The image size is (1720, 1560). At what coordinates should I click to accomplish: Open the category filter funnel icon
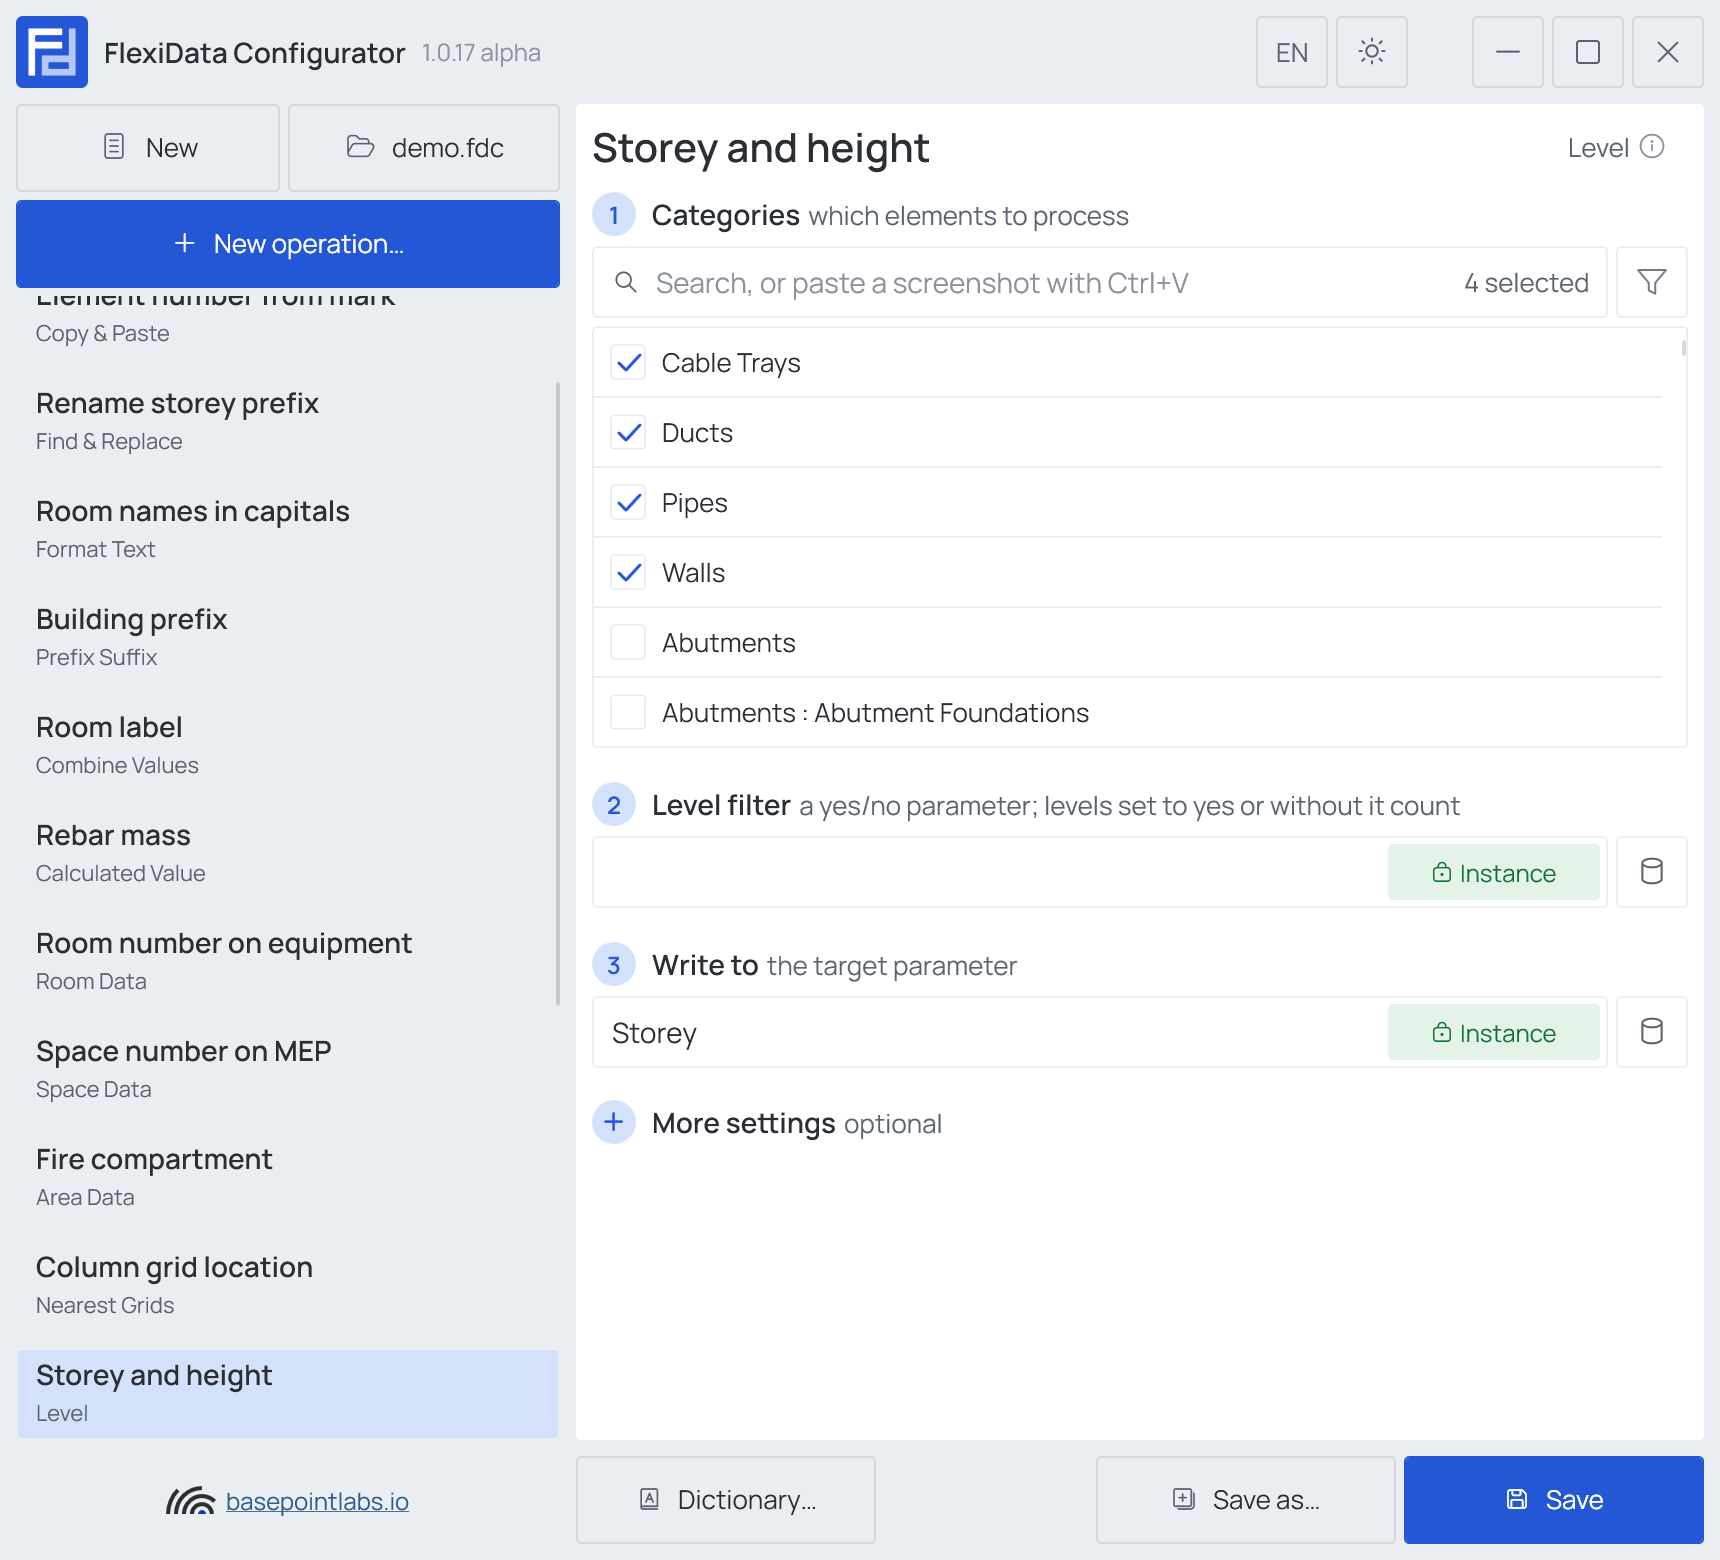click(x=1652, y=282)
